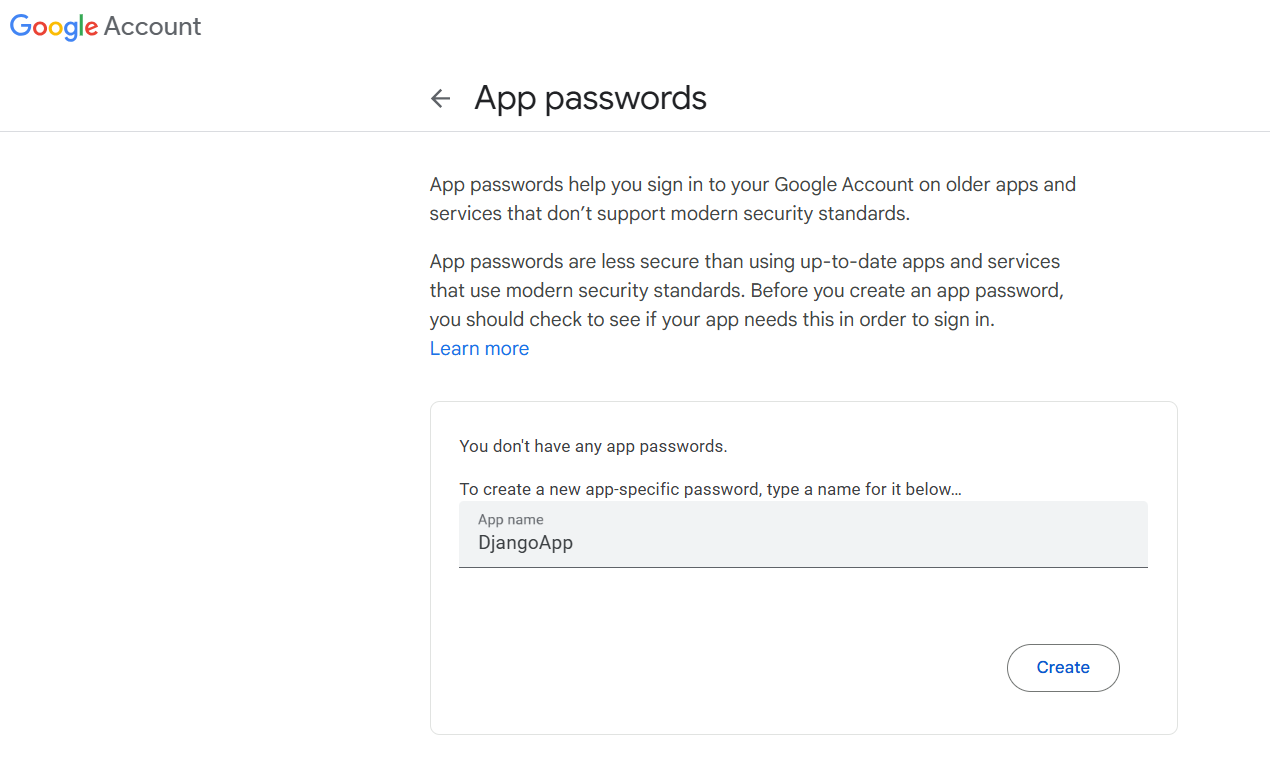Click the underline beneath the App name field
1270x769 pixels.
(803, 567)
